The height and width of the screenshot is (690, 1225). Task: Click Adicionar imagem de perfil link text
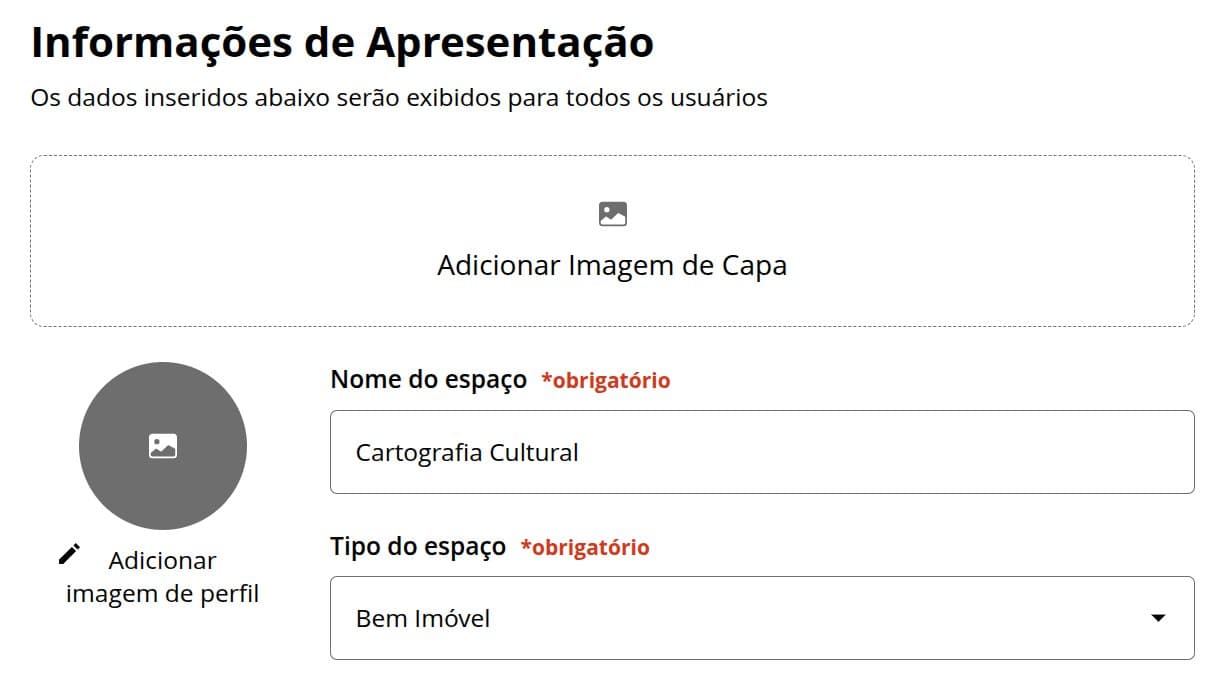point(162,577)
